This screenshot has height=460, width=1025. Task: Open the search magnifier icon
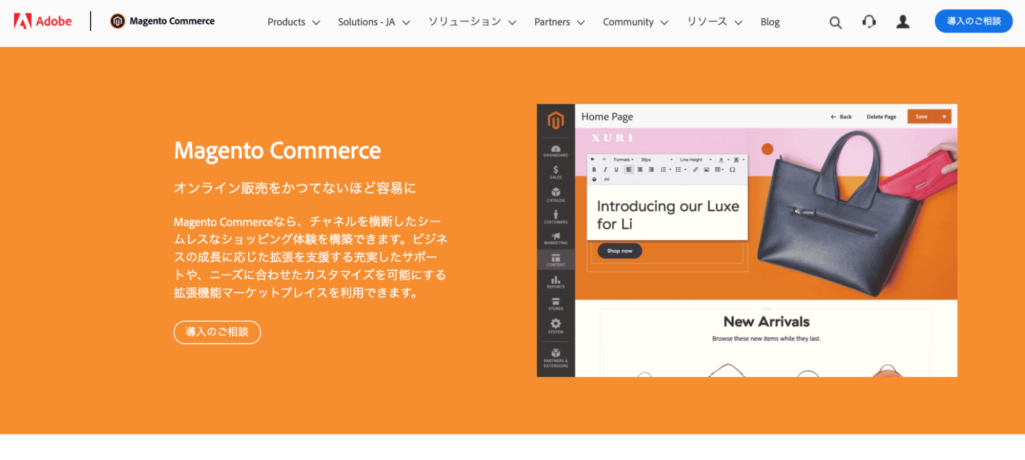point(835,22)
